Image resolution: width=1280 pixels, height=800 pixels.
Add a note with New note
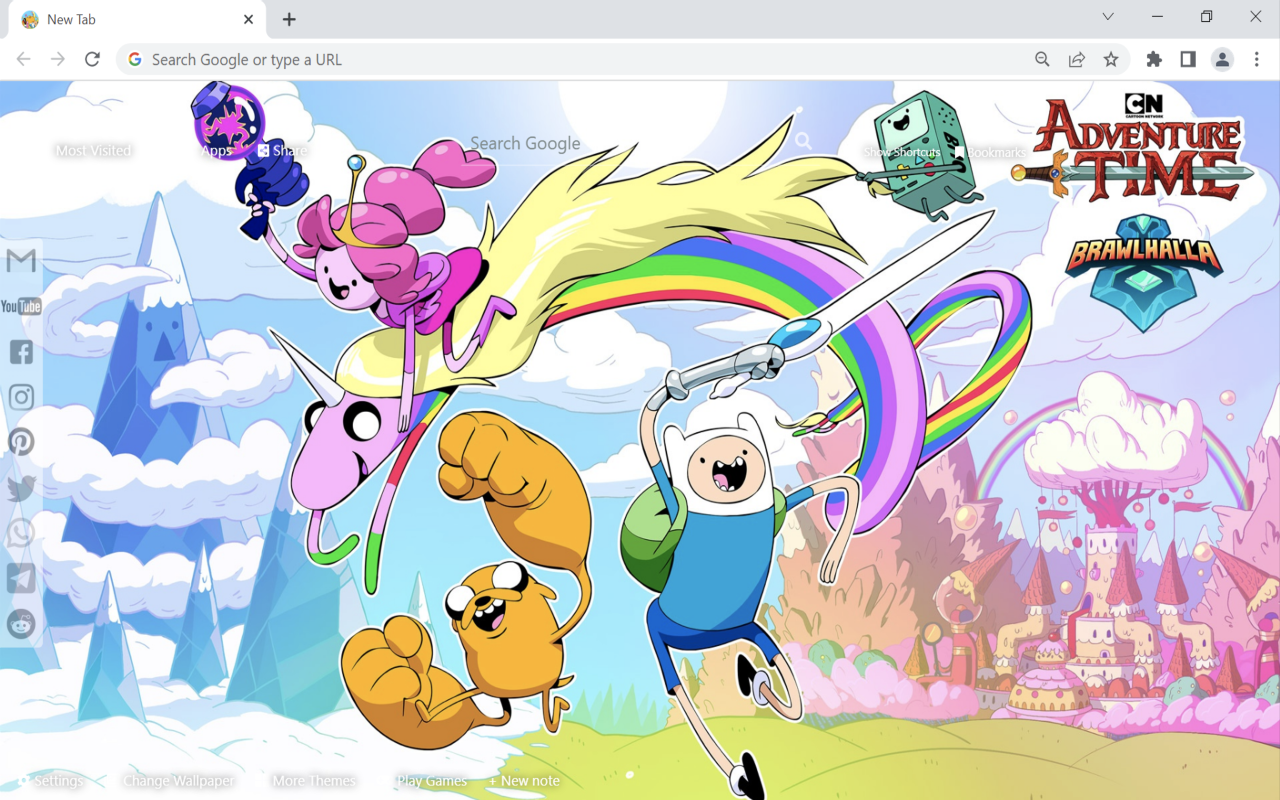tap(524, 781)
